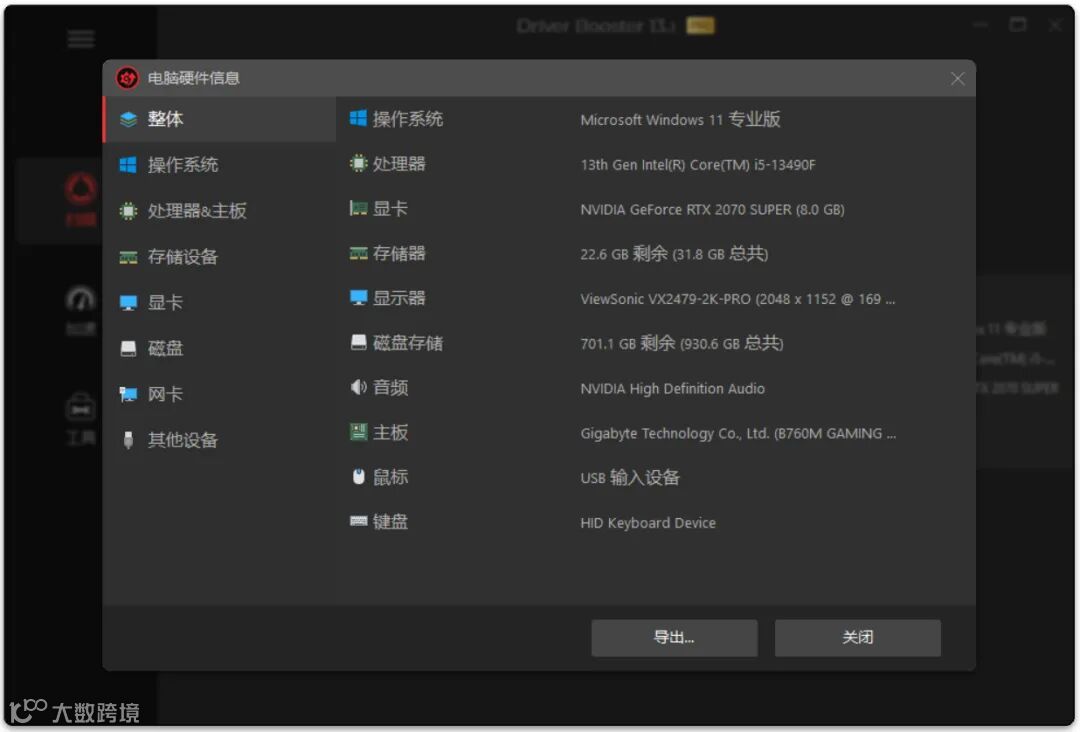Open the hamburger menu in Driver Booster window
Screen dimensions: 1080x732
[81, 39]
